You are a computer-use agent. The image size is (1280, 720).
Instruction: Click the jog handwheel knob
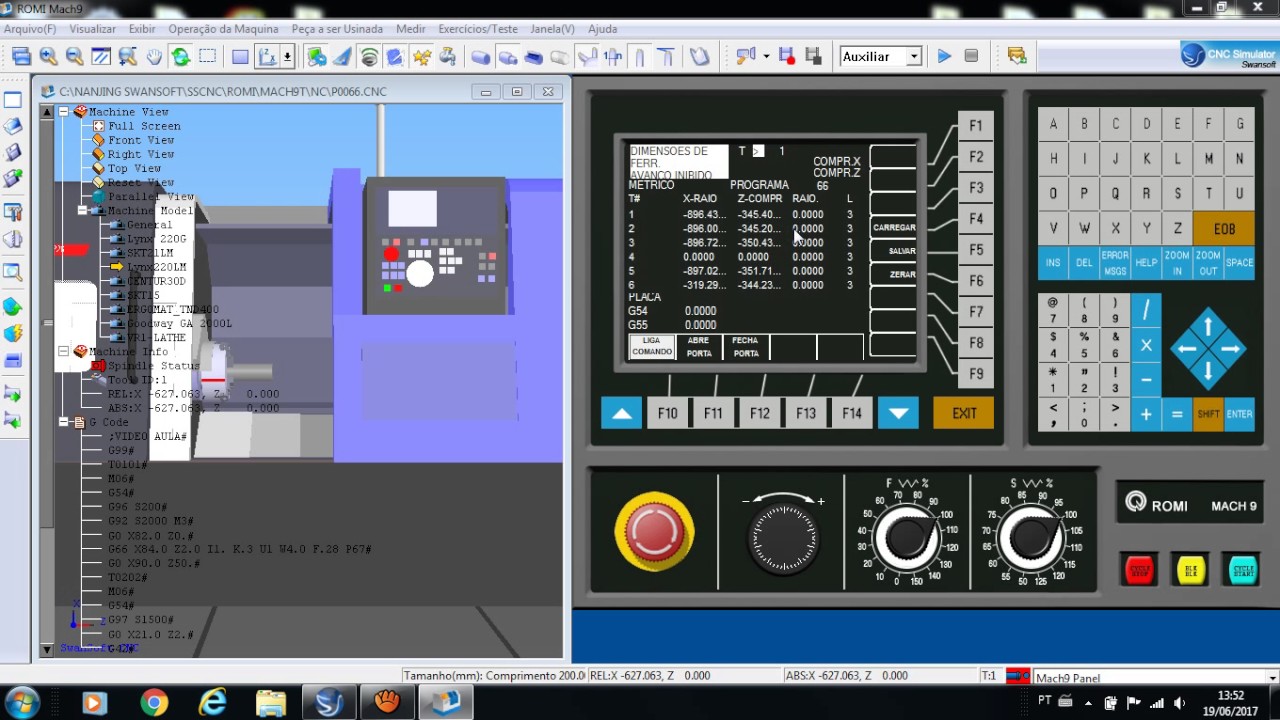784,537
